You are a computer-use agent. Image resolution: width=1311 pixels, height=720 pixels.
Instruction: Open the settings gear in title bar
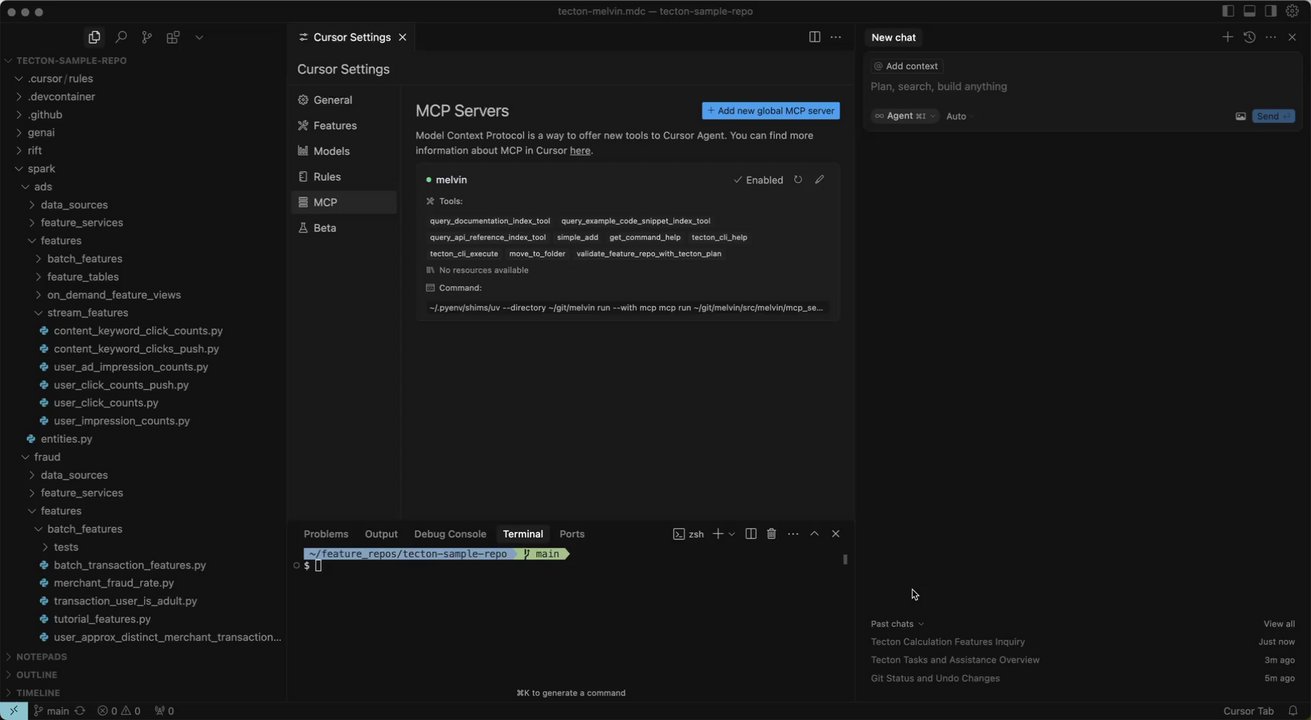coord(1291,11)
